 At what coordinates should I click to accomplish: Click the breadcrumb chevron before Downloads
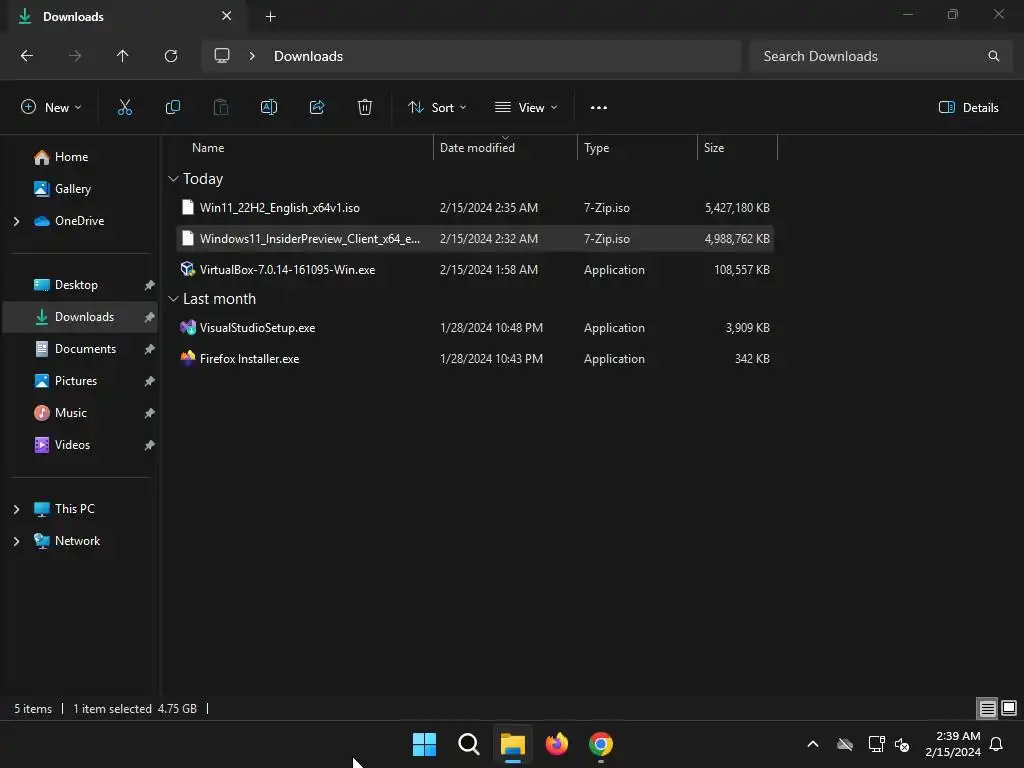(x=252, y=56)
